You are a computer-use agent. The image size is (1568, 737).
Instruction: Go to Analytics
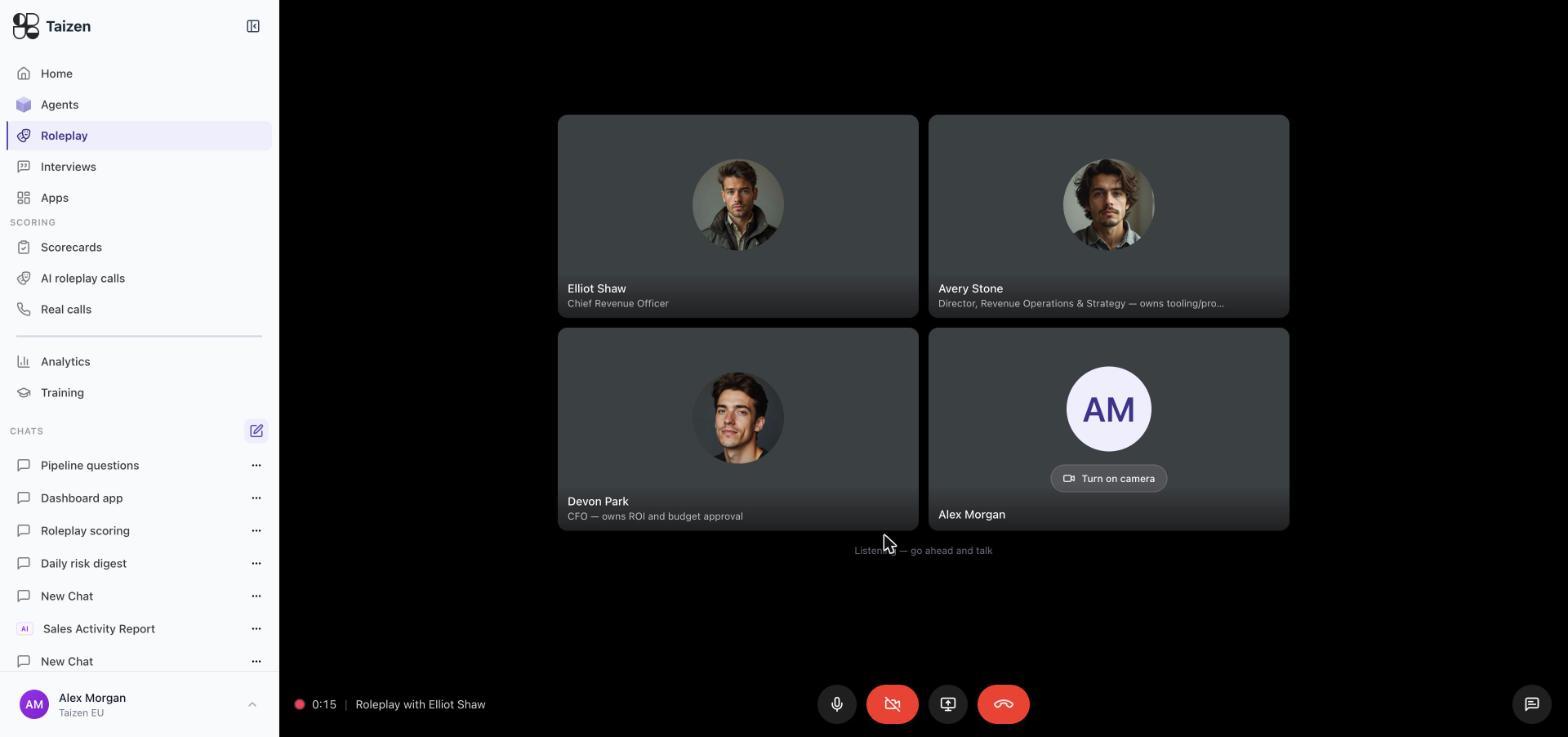[x=139, y=361]
